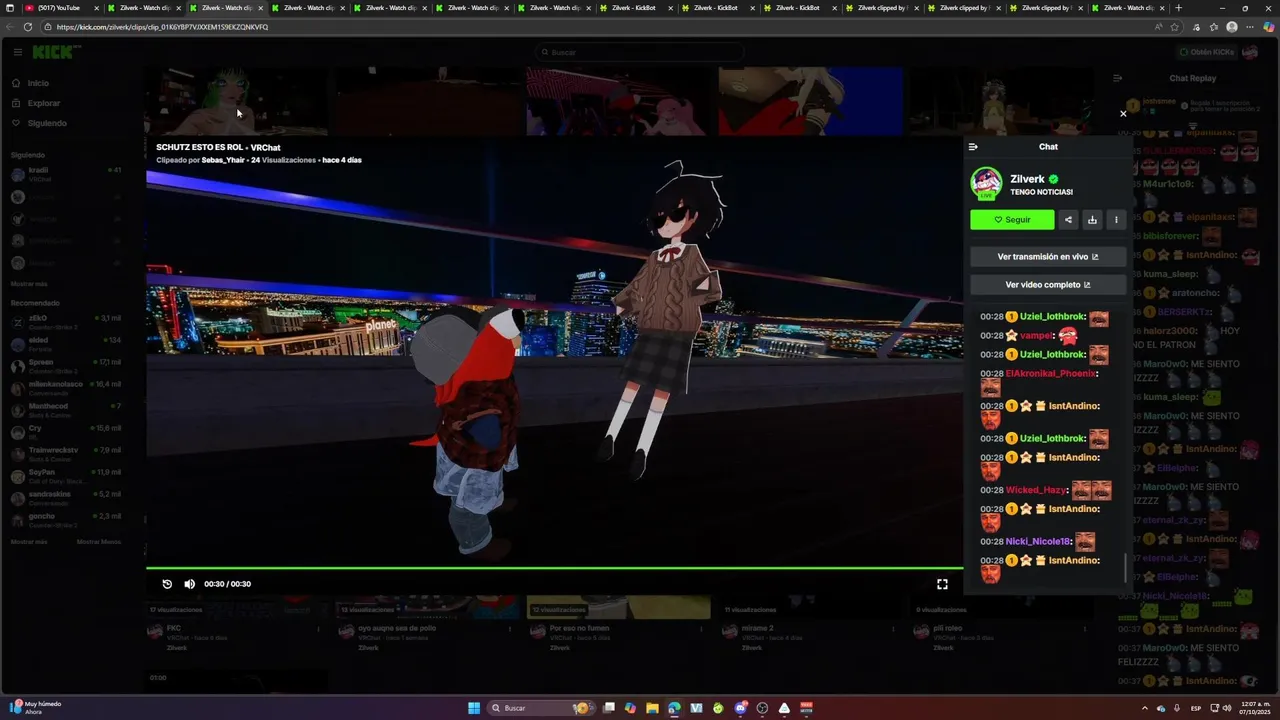1280x720 pixels.
Task: Open Explorar in the sidebar
Action: click(44, 103)
